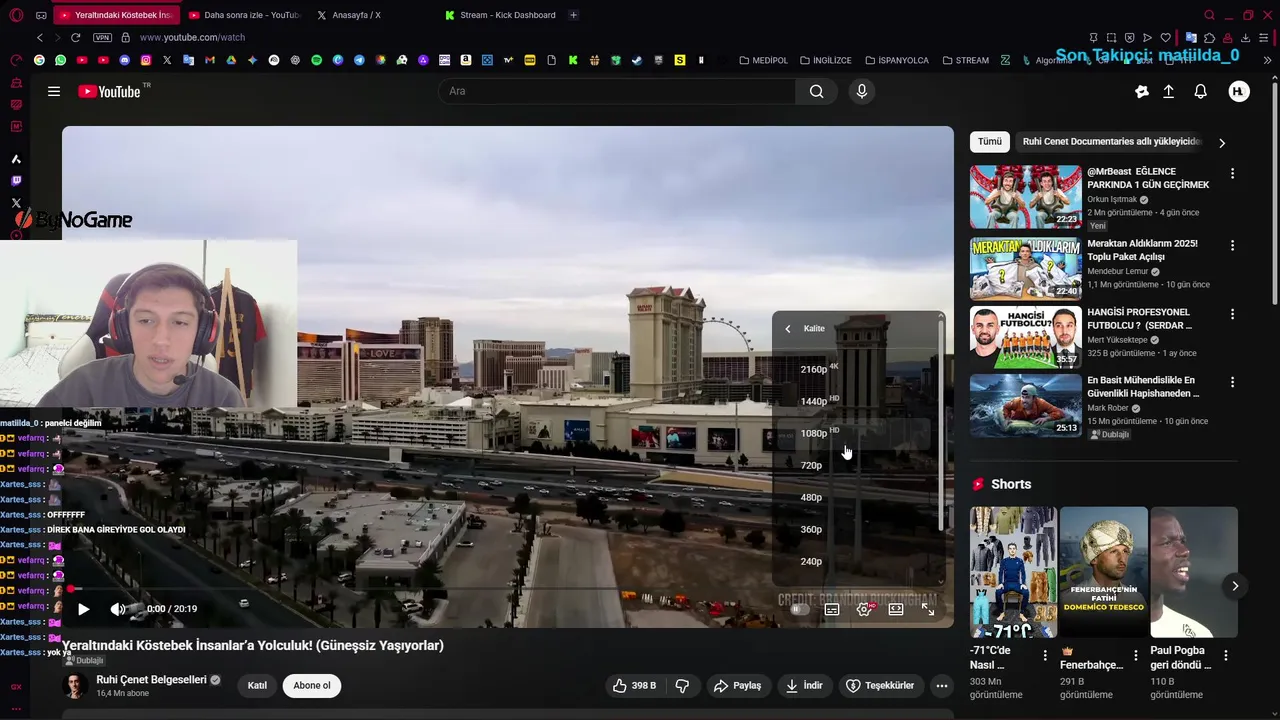Start voice search with microphone icon
The width and height of the screenshot is (1280, 720).
point(862,91)
